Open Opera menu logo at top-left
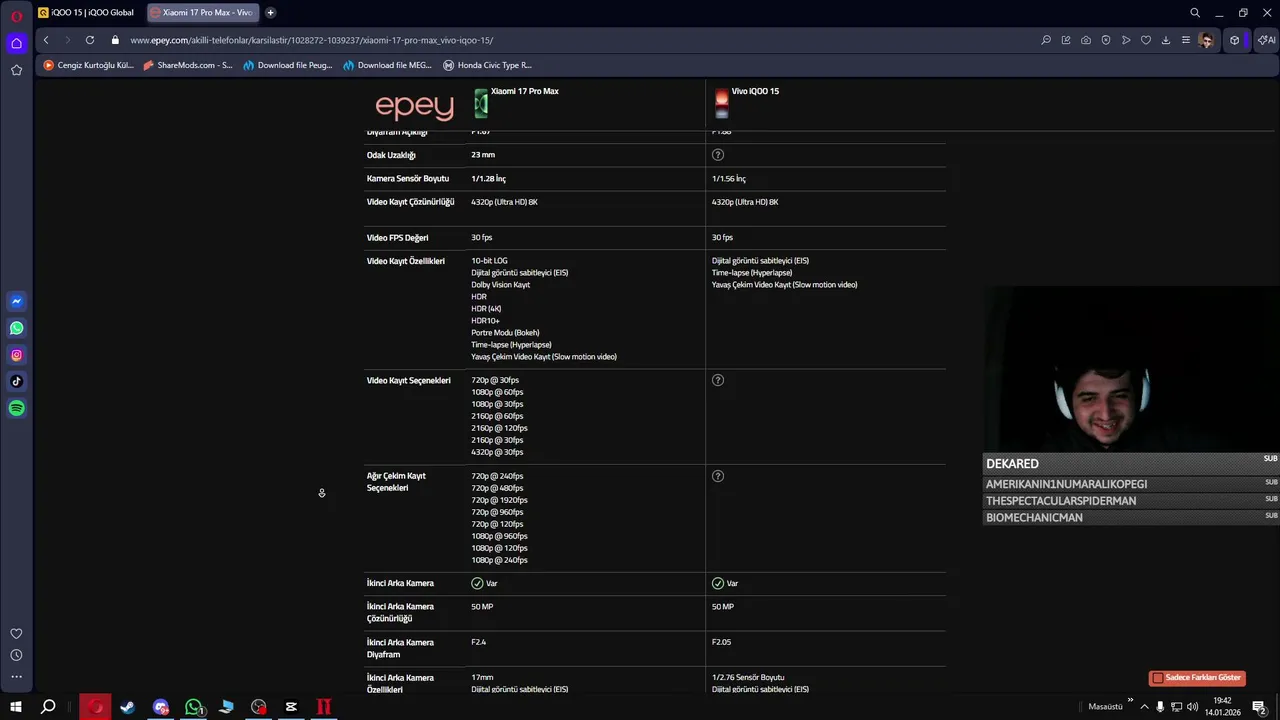The image size is (1280, 720). tap(16, 16)
